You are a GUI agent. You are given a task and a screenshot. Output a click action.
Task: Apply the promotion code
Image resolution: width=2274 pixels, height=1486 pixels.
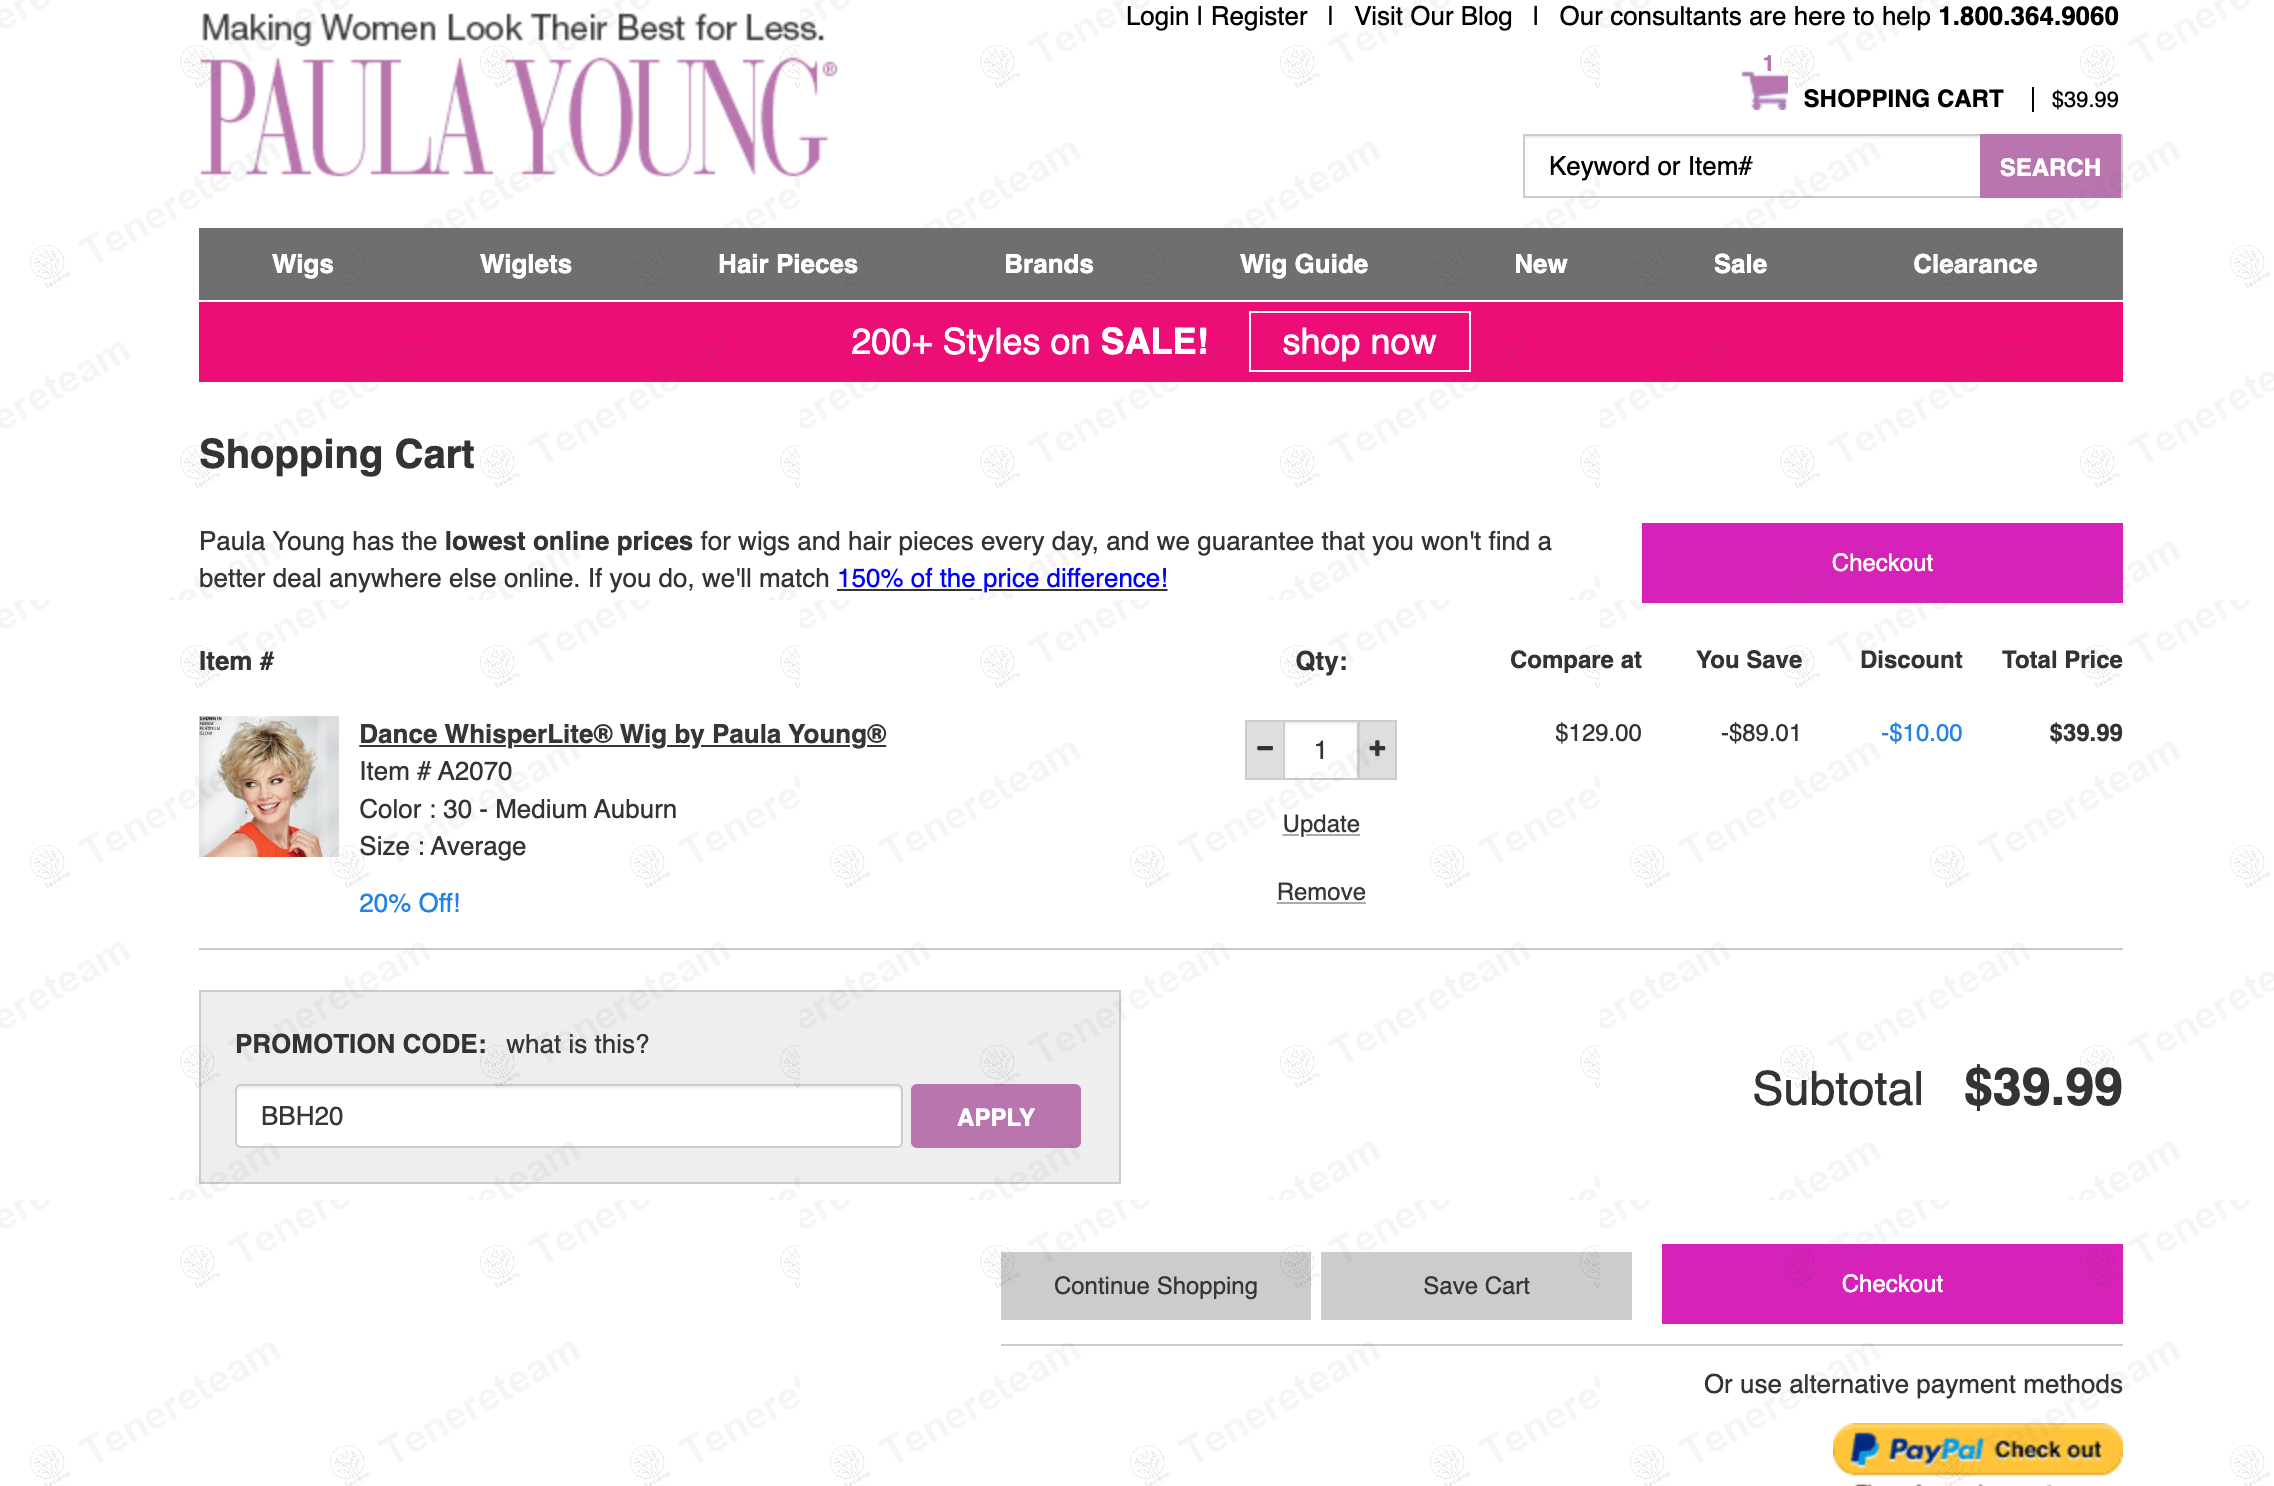995,1116
